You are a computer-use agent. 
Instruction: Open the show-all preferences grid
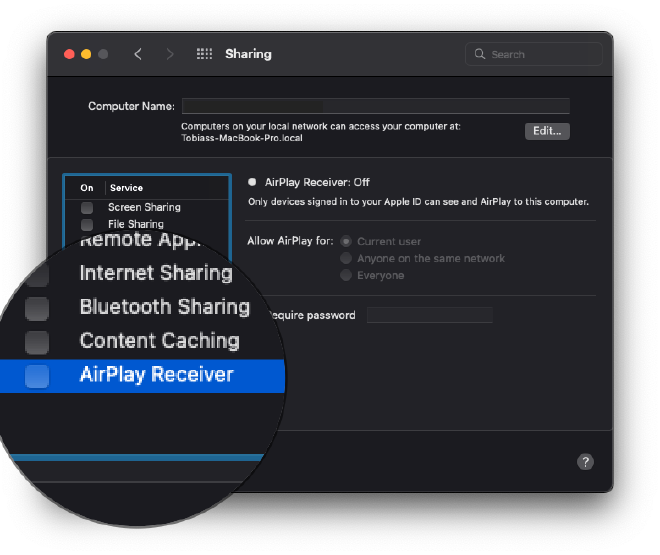tap(204, 54)
